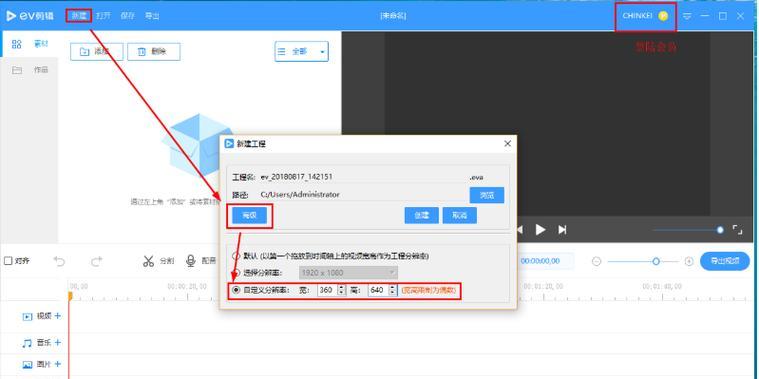The image size is (759, 379).
Task: Click the stepper arrows beside height 640
Action: pyautogui.click(x=393, y=290)
